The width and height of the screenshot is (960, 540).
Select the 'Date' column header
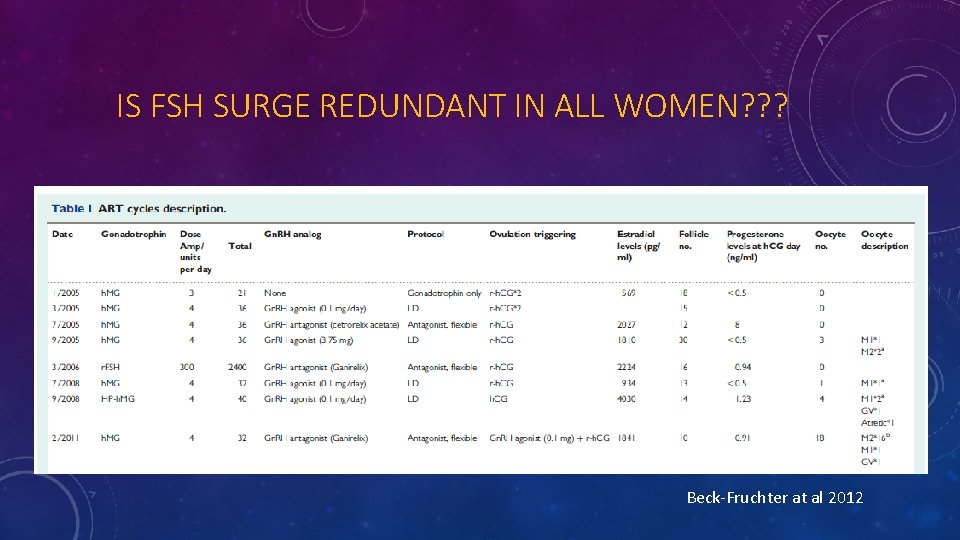[62, 234]
